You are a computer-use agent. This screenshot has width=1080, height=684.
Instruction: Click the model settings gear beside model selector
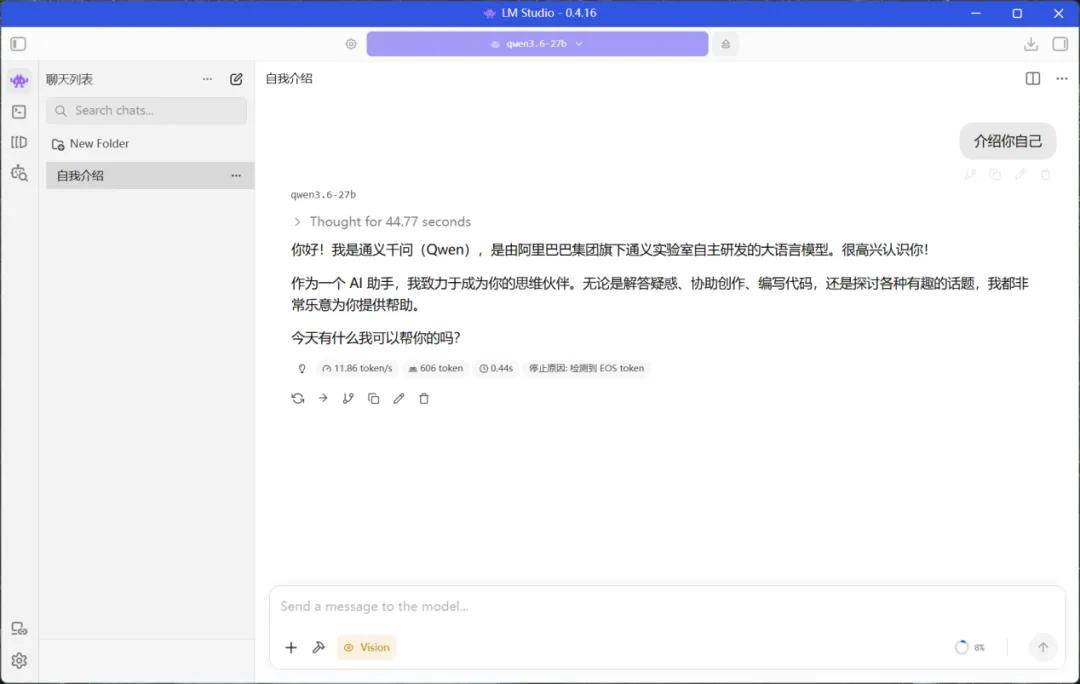[x=351, y=44]
